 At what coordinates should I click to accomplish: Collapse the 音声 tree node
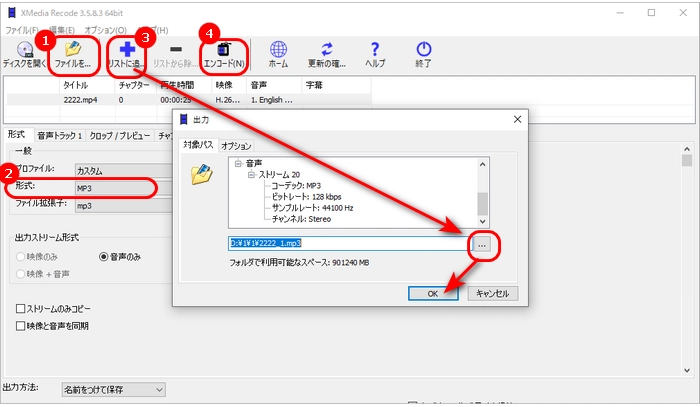click(x=236, y=163)
